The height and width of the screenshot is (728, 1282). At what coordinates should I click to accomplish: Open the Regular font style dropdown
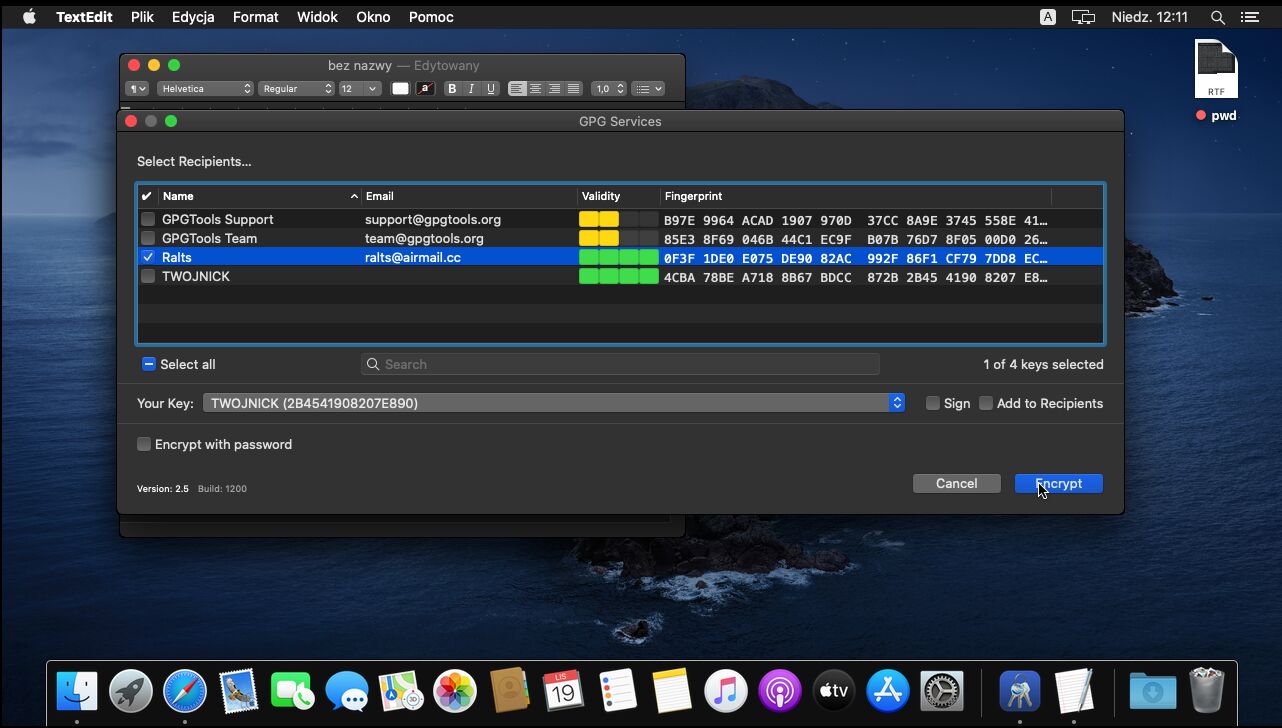[x=296, y=89]
